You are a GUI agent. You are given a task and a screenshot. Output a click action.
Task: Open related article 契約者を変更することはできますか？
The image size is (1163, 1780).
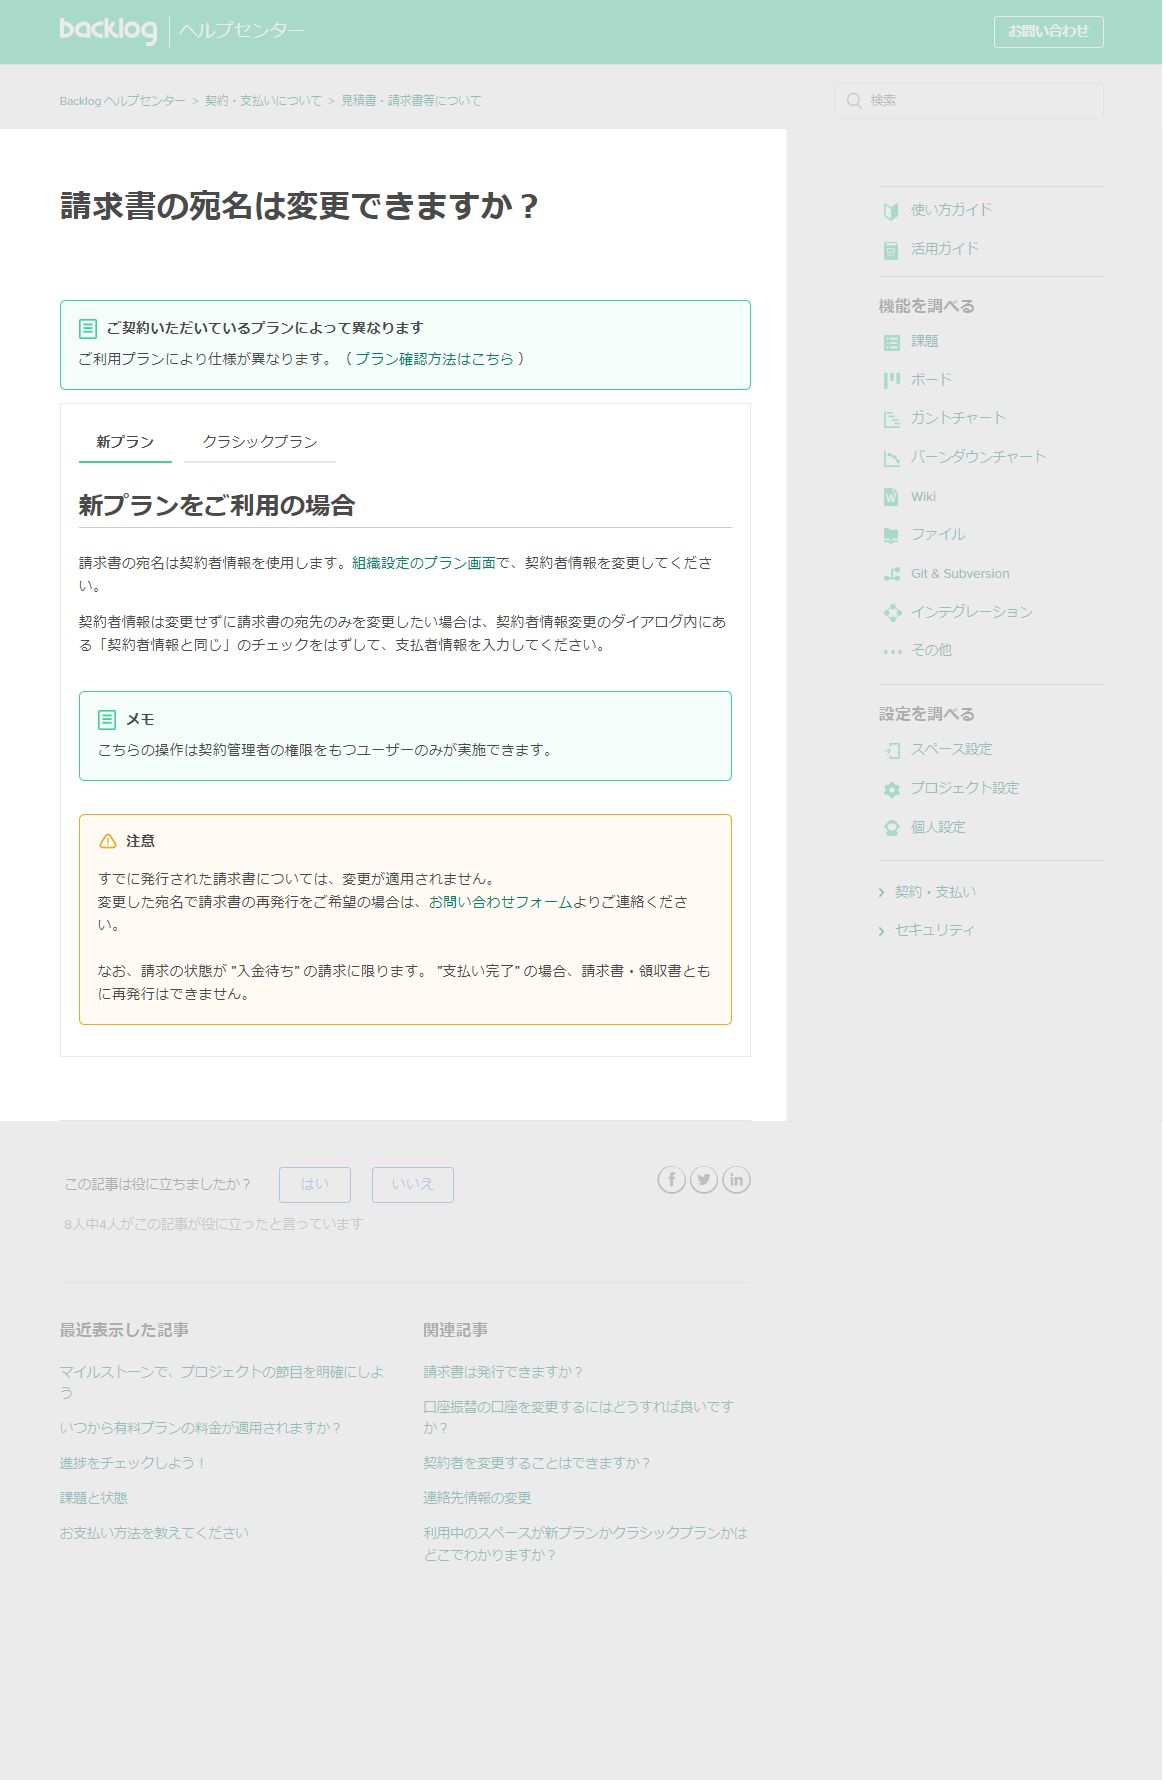coord(536,1463)
